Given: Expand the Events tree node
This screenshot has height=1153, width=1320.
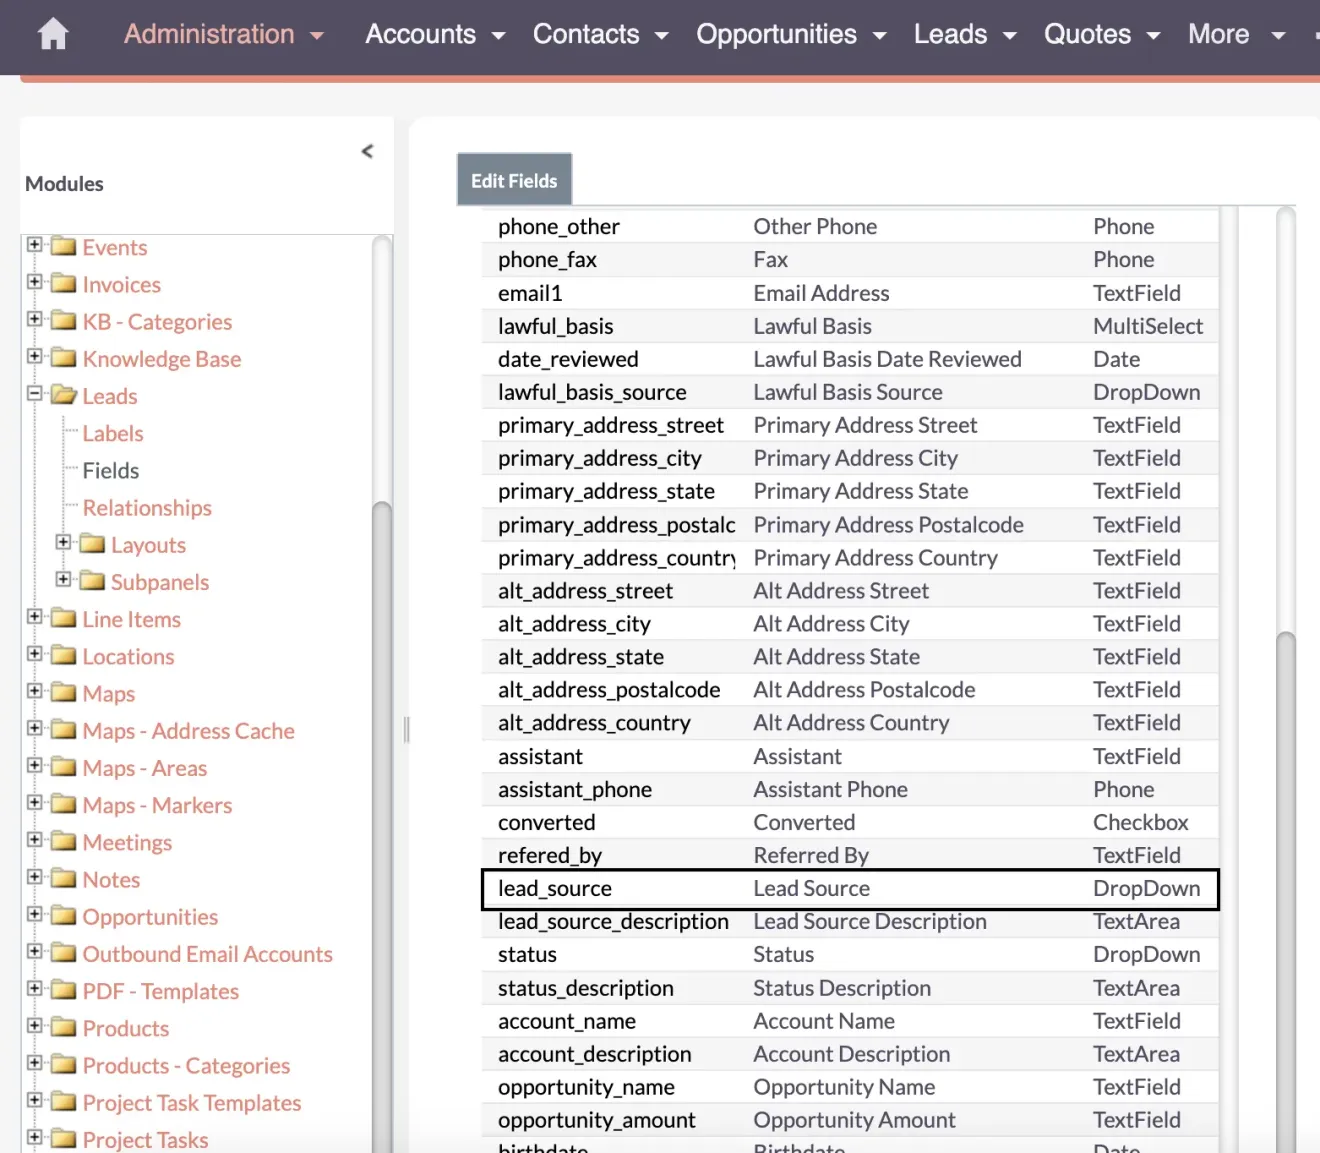Looking at the screenshot, I should pos(33,246).
